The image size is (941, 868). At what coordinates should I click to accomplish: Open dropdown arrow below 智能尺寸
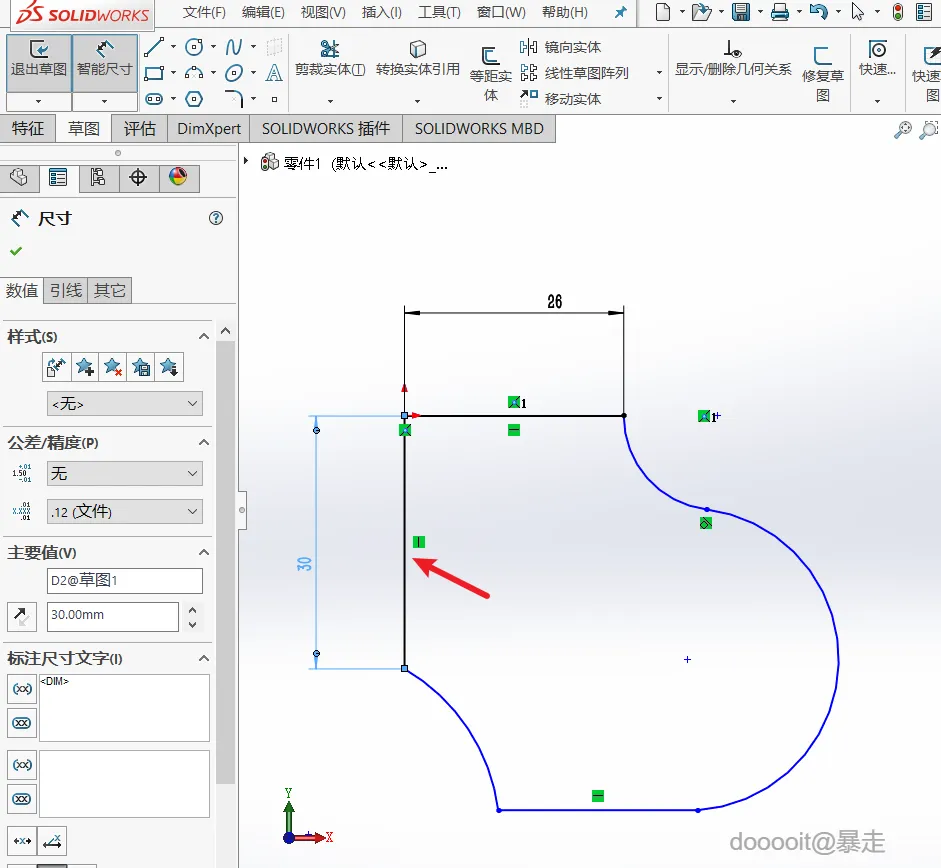104,101
